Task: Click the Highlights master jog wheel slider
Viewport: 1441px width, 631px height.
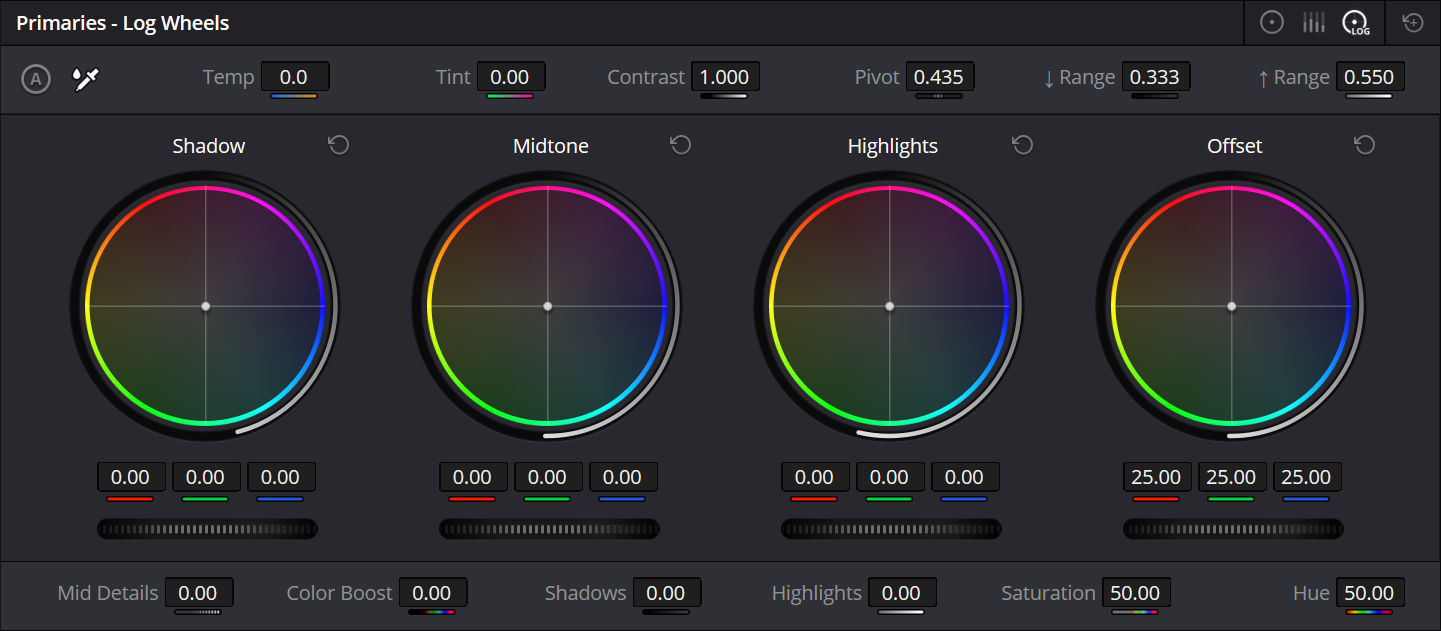Action: tap(891, 528)
